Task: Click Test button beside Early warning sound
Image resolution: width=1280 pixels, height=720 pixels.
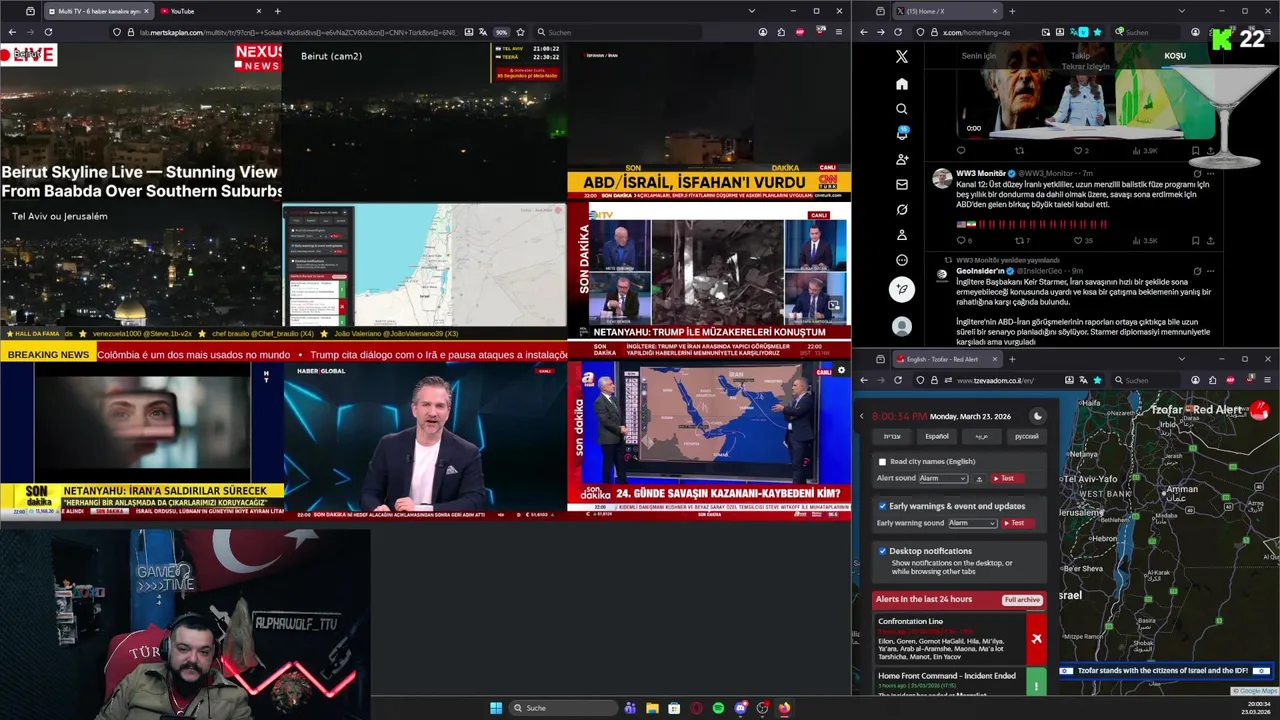Action: (x=1016, y=523)
